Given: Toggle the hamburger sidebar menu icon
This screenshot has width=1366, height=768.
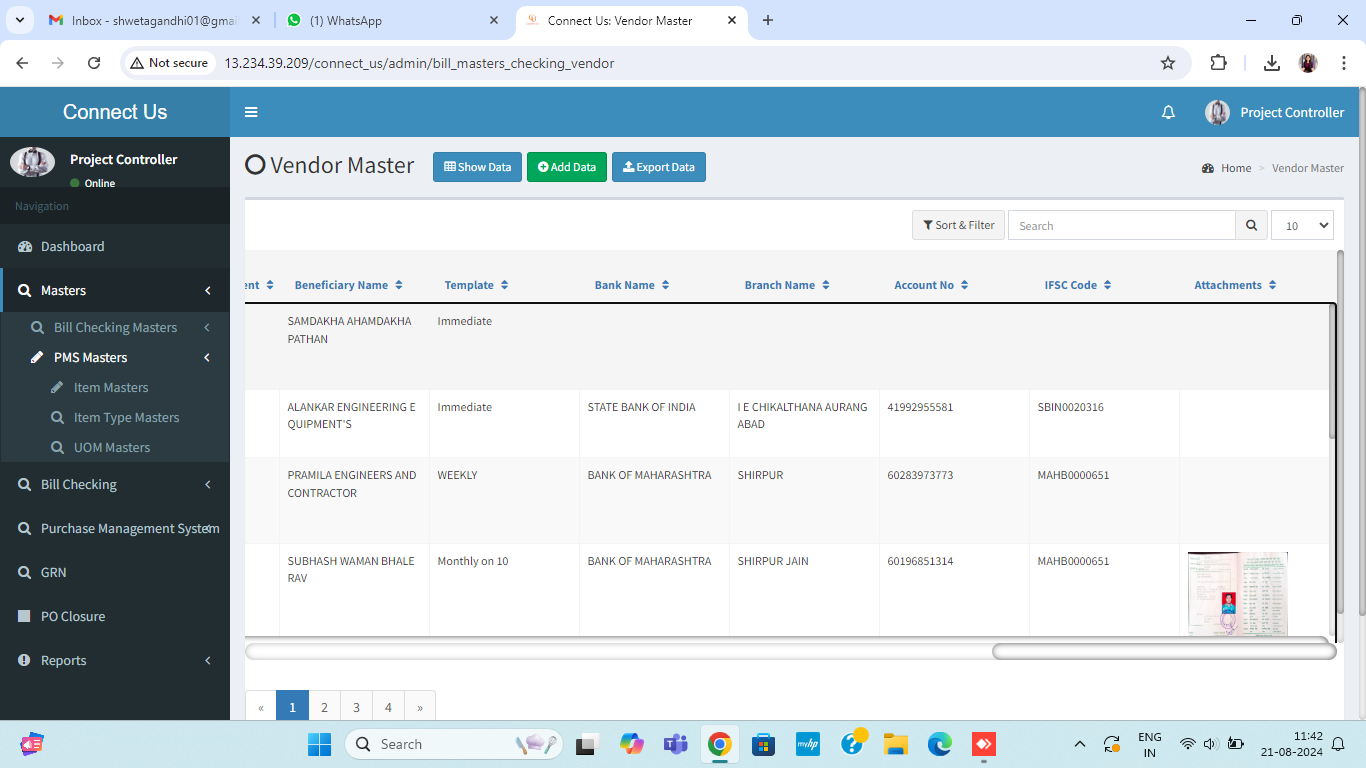Looking at the screenshot, I should click(251, 112).
